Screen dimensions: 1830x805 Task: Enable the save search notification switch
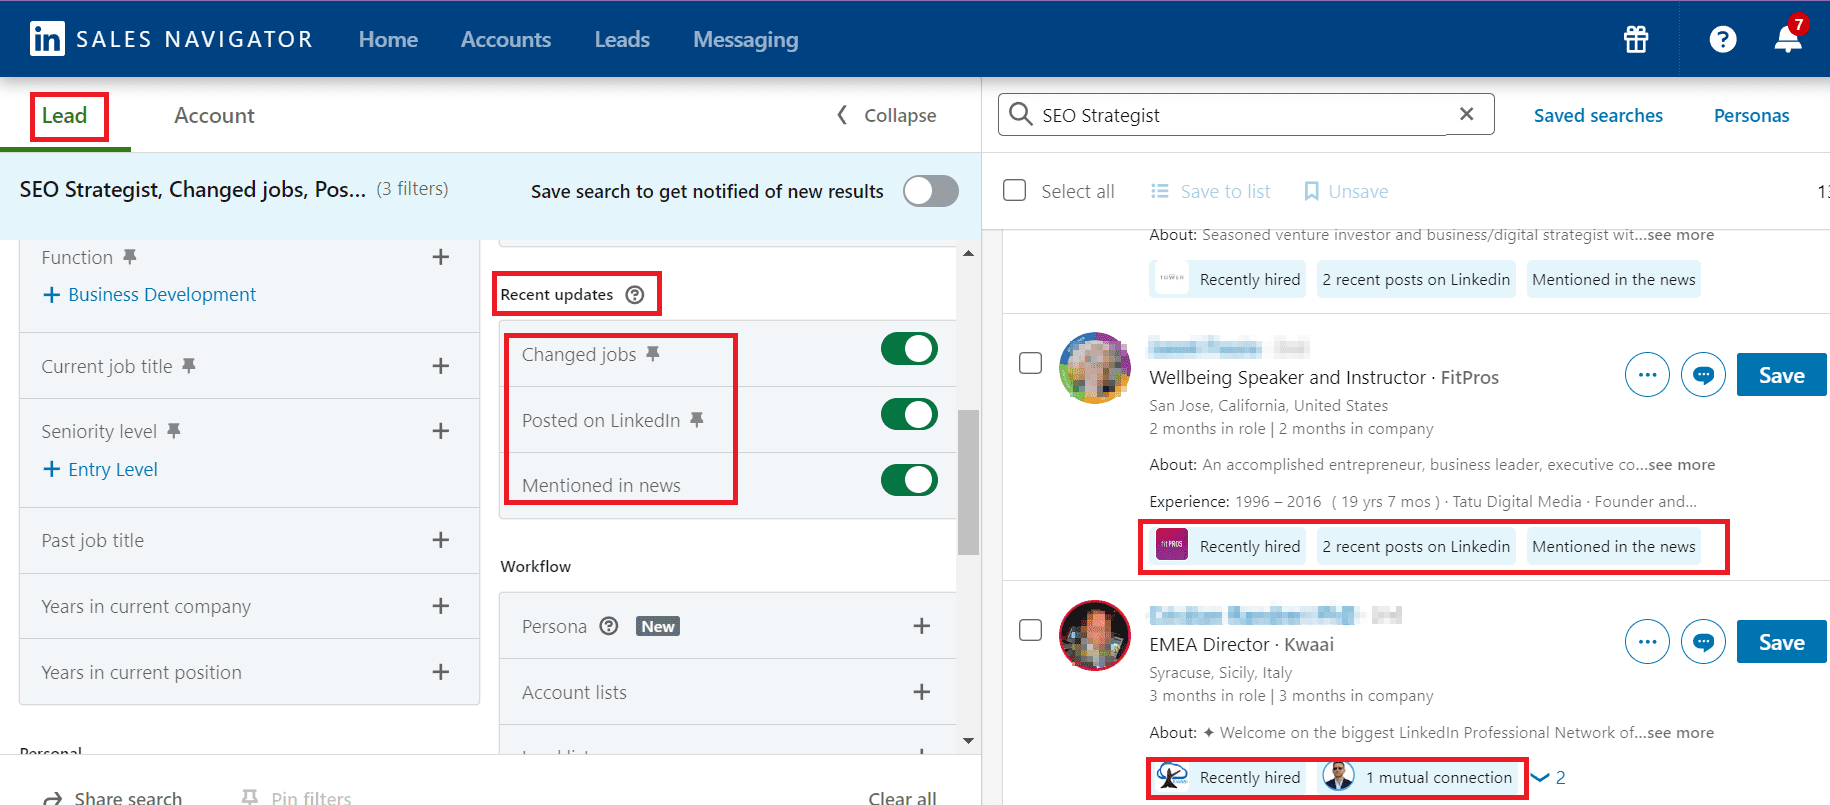[x=930, y=191]
